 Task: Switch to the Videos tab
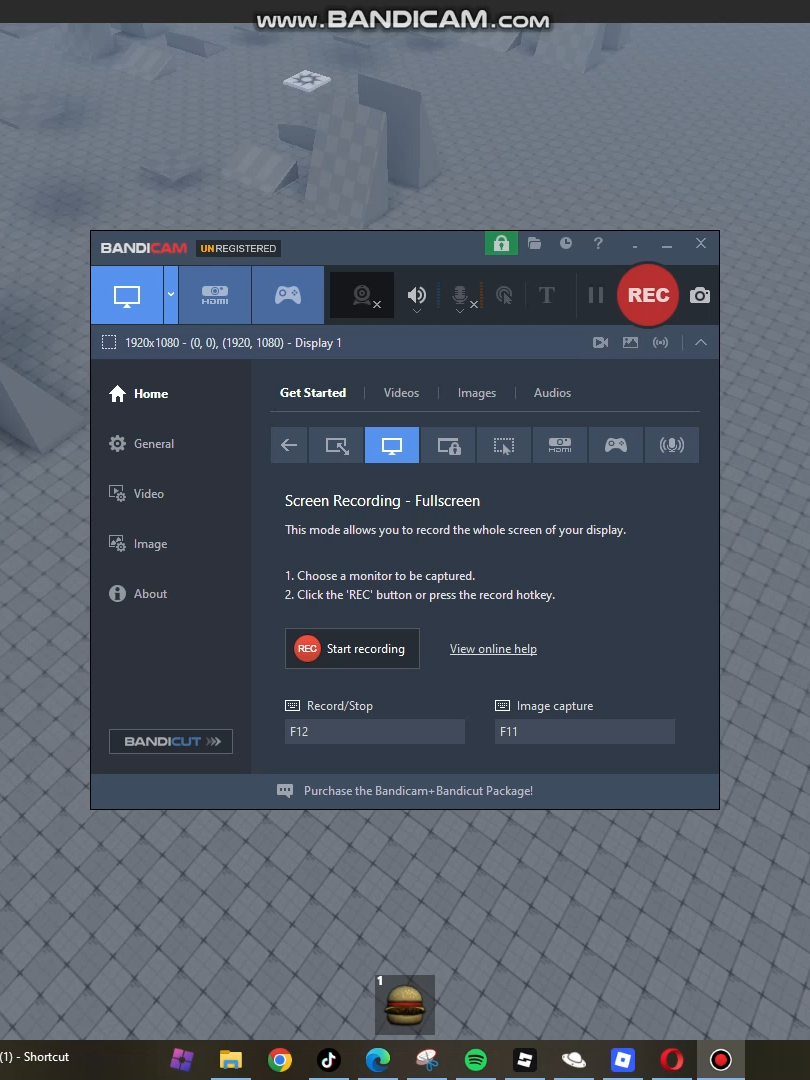point(402,393)
